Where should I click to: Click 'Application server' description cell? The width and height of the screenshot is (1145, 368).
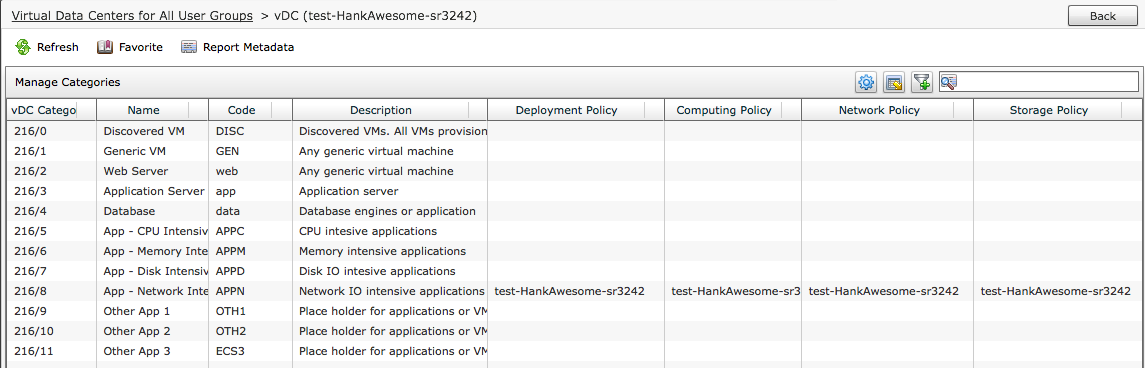349,191
